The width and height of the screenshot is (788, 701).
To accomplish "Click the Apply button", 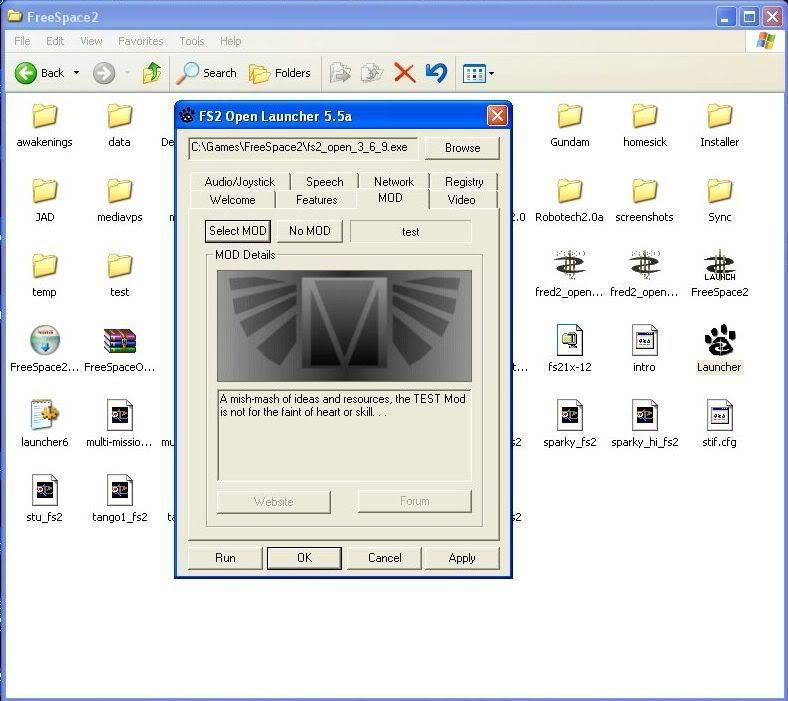I will tap(462, 558).
